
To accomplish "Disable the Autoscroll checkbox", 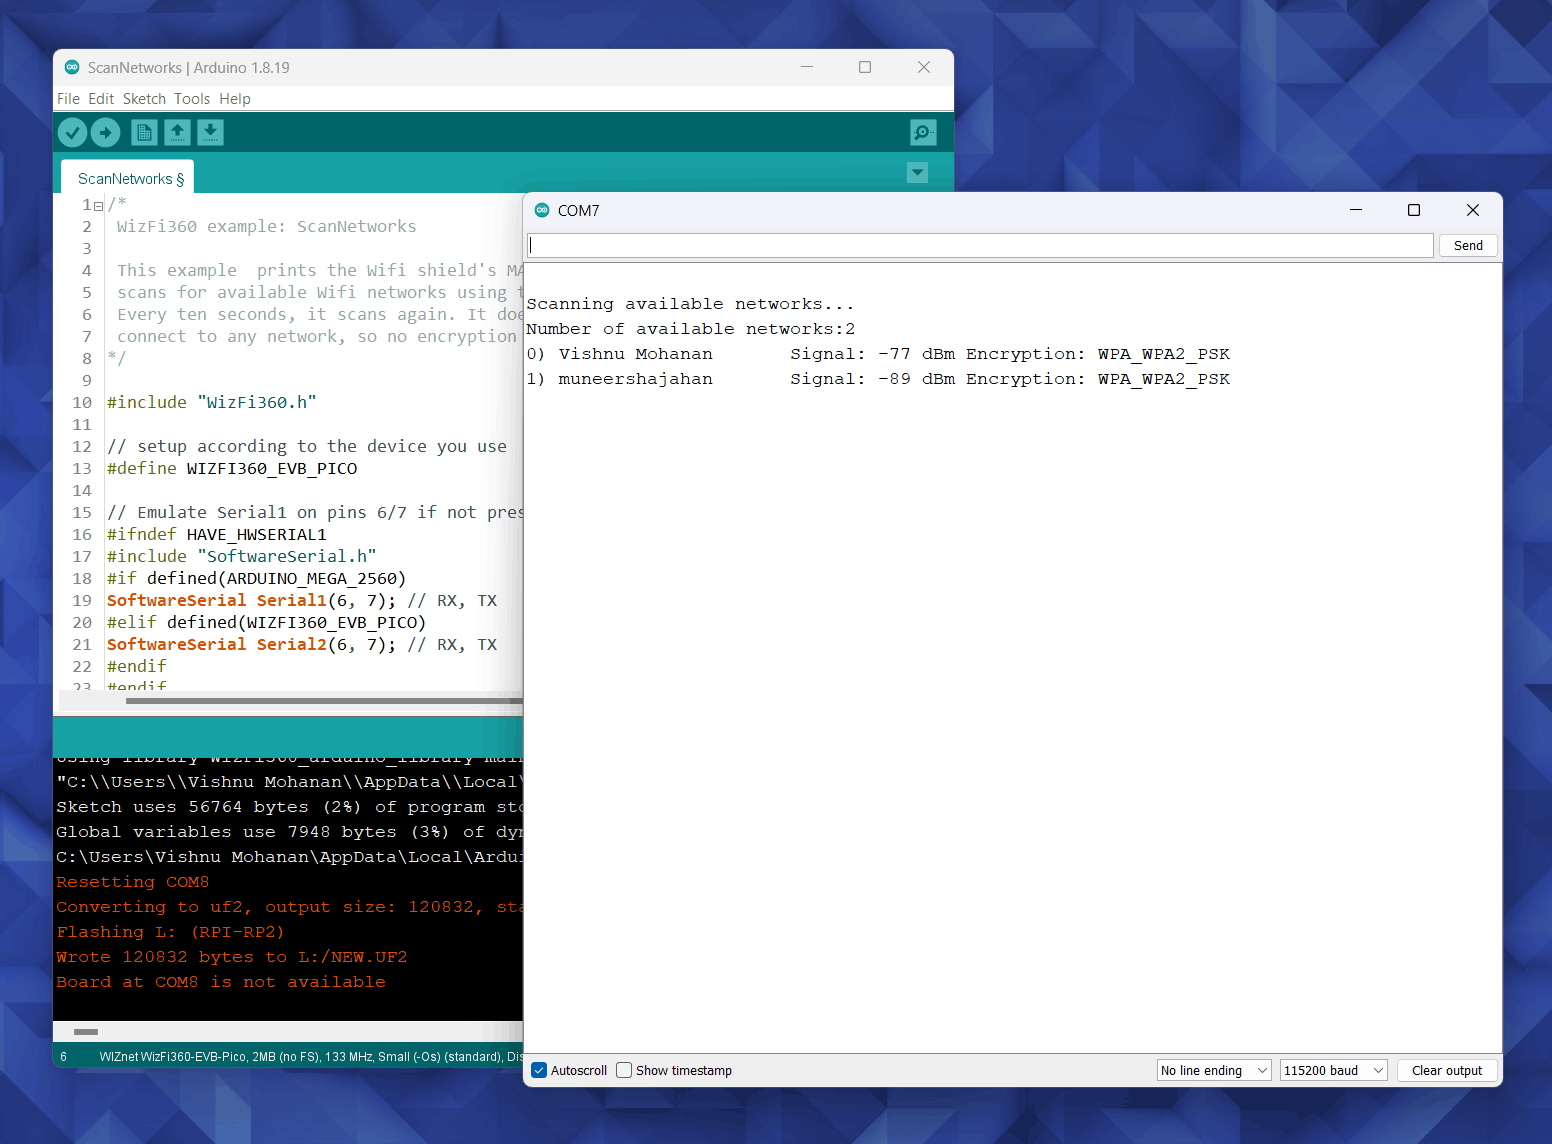I will tap(540, 1070).
